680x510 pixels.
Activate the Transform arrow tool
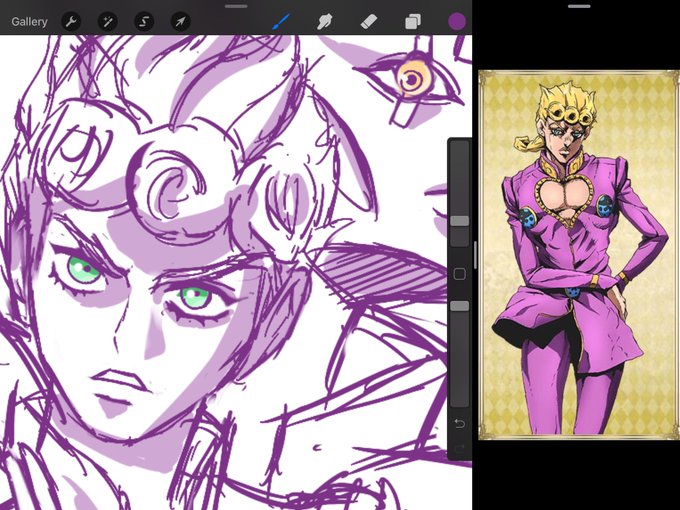[180, 22]
